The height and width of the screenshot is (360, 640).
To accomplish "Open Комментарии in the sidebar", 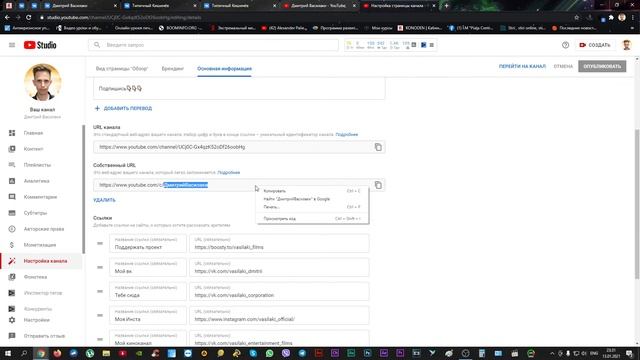I will click(41, 197).
